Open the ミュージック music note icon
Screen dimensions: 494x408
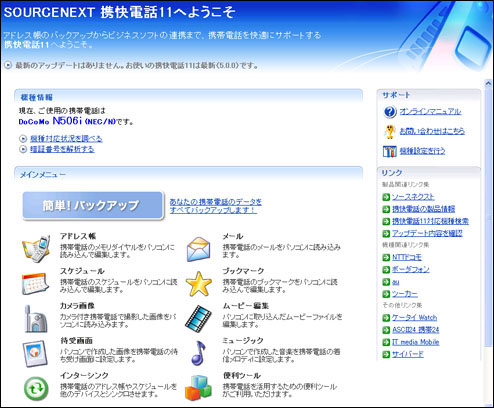click(198, 353)
